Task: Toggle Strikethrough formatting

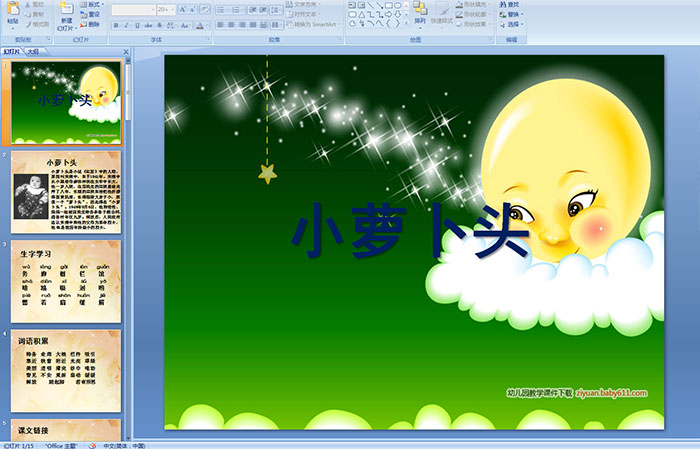Action: [x=148, y=25]
